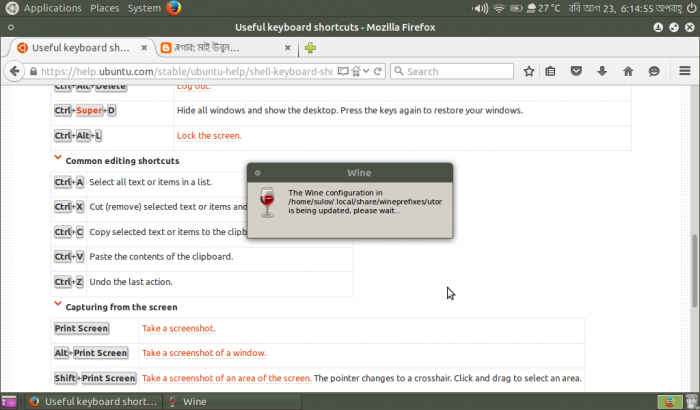Open a new tab with green plus
The width and height of the screenshot is (700, 410).
[x=310, y=48]
